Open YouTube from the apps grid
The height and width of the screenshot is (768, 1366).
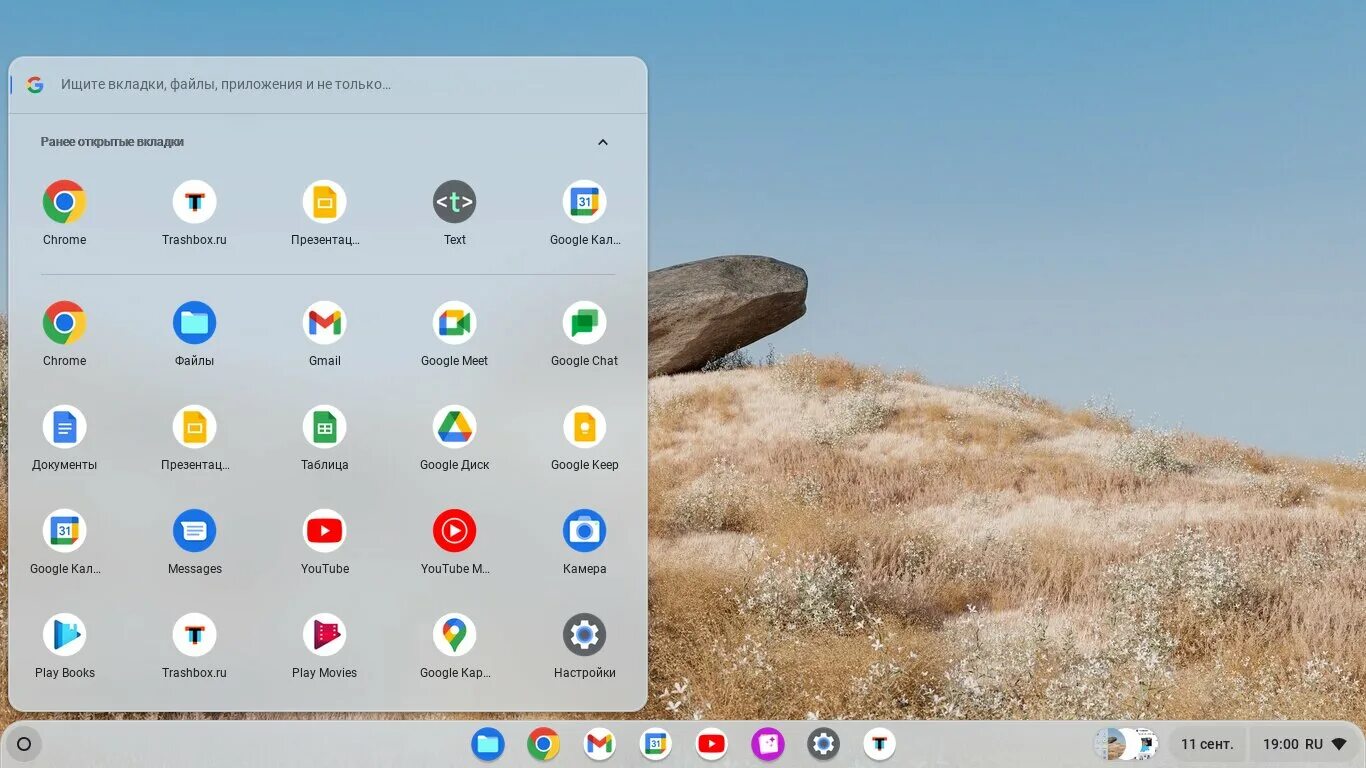(x=325, y=541)
